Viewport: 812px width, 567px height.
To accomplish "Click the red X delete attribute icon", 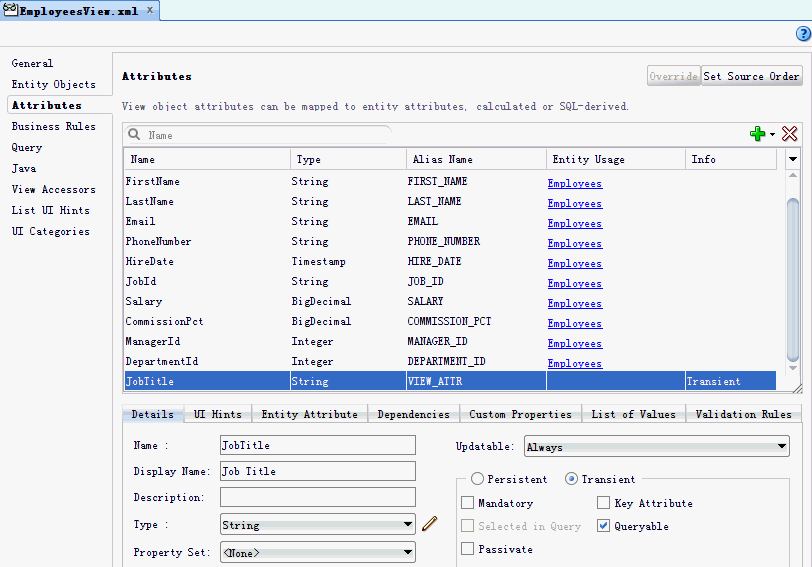I will [789, 134].
